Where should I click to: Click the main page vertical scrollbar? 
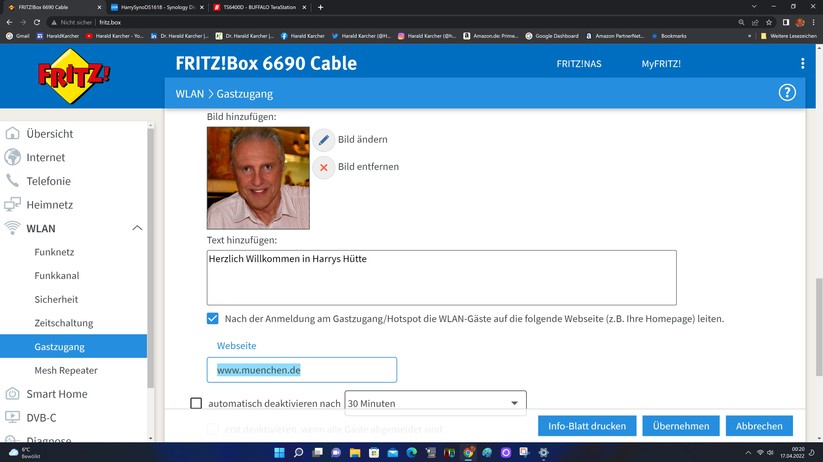[819, 327]
